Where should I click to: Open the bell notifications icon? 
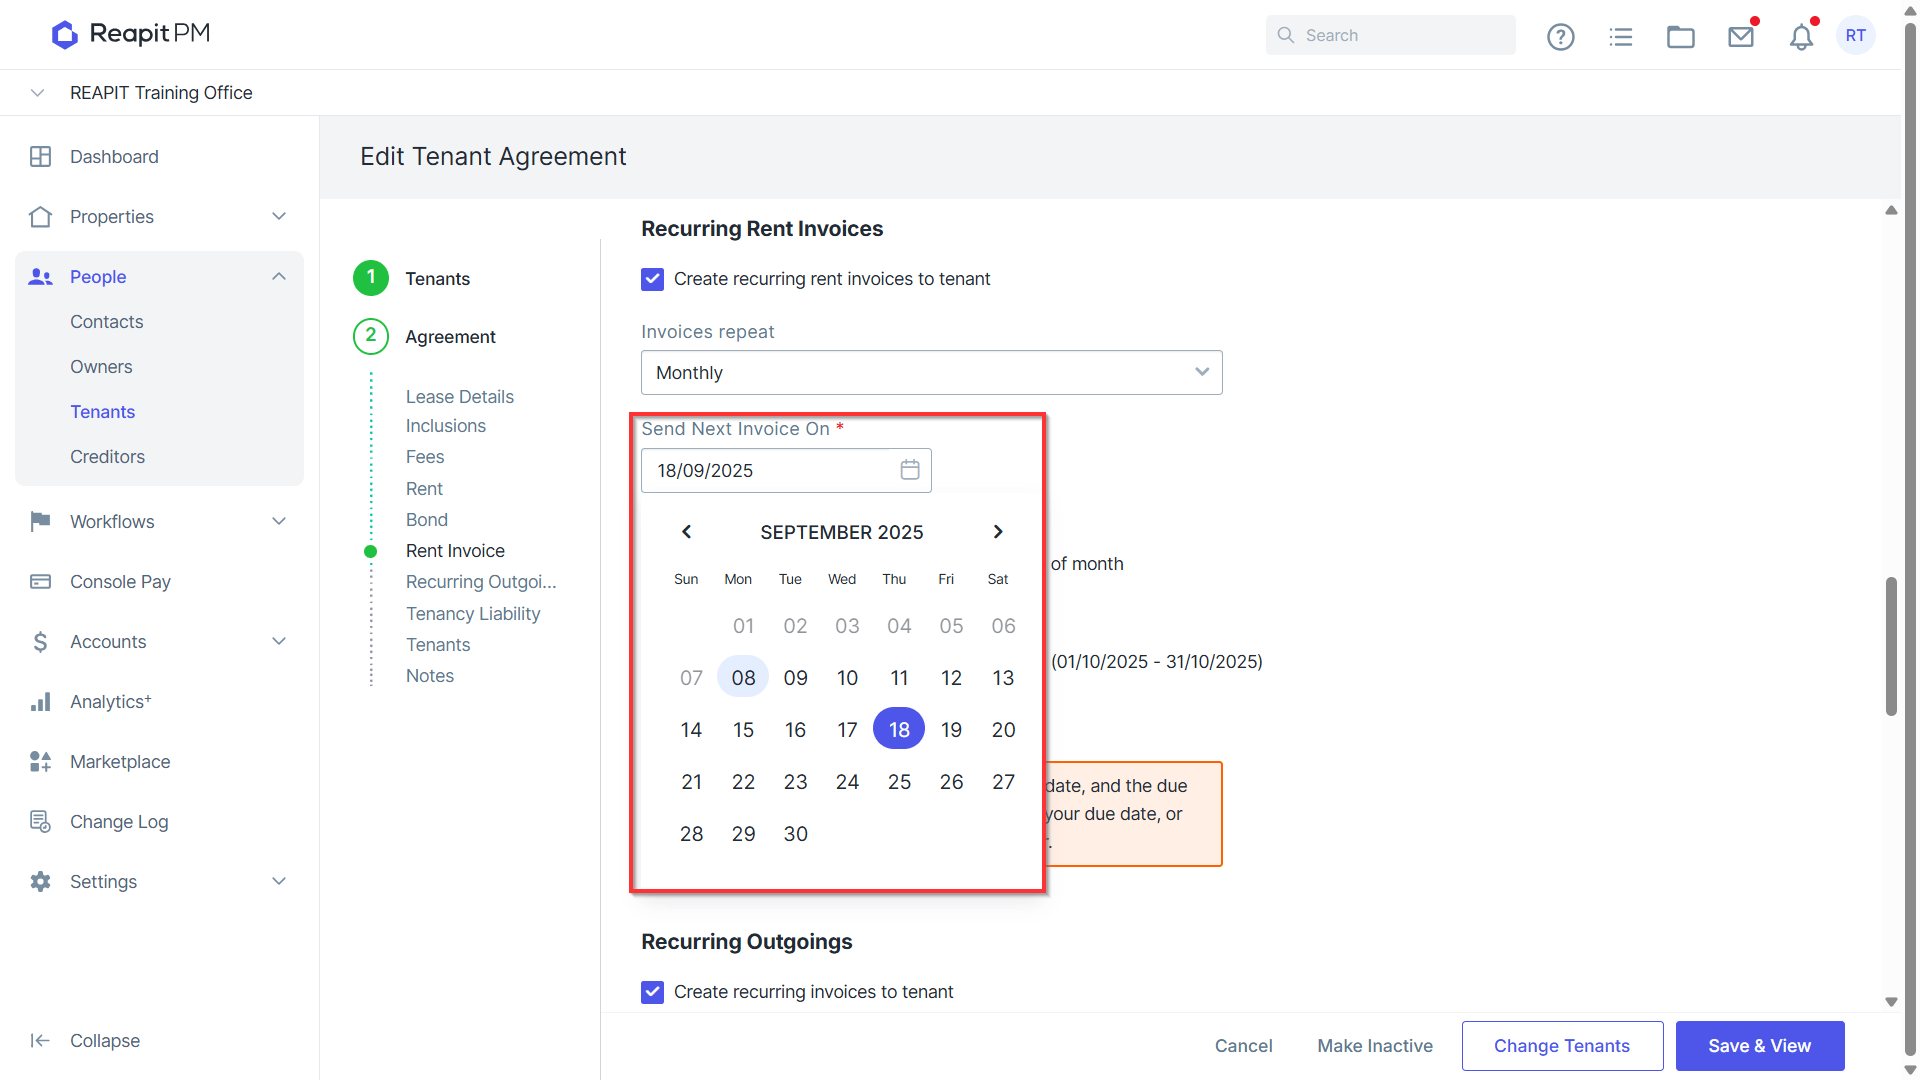coord(1801,37)
